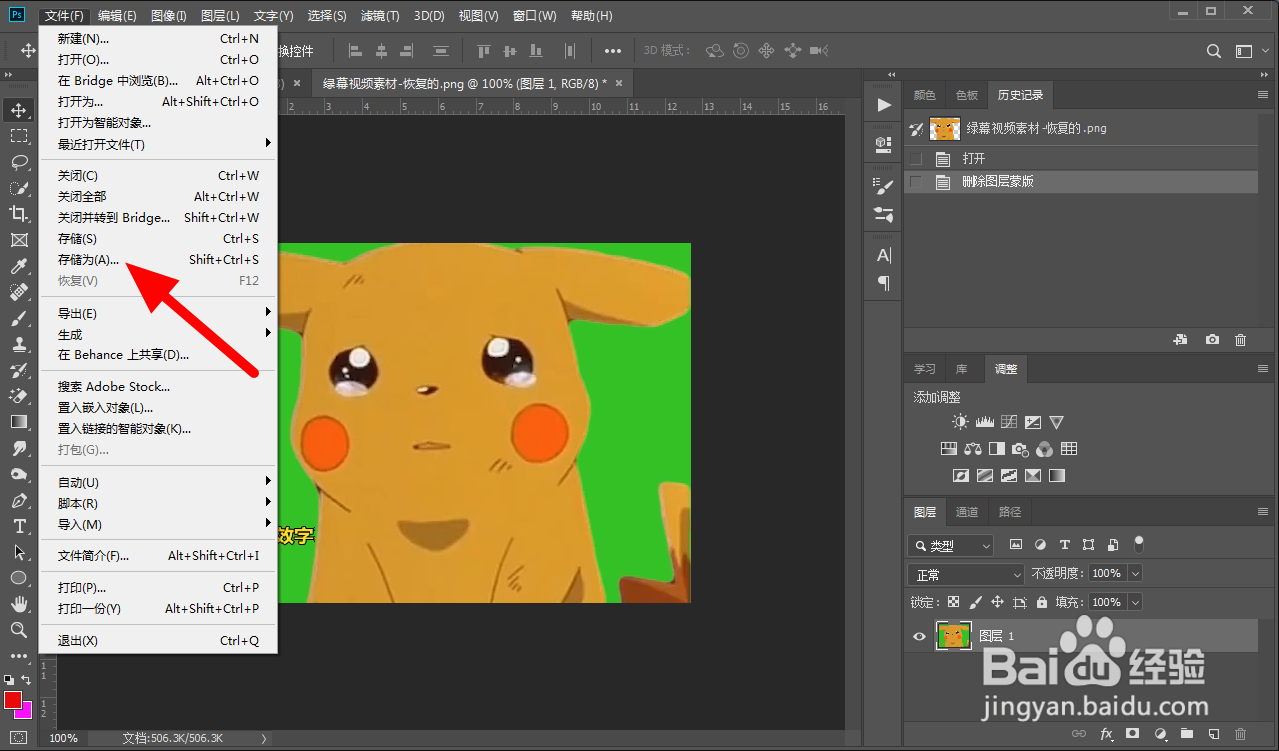
Task: Create new snapshot with camera icon
Action: pos(1212,340)
